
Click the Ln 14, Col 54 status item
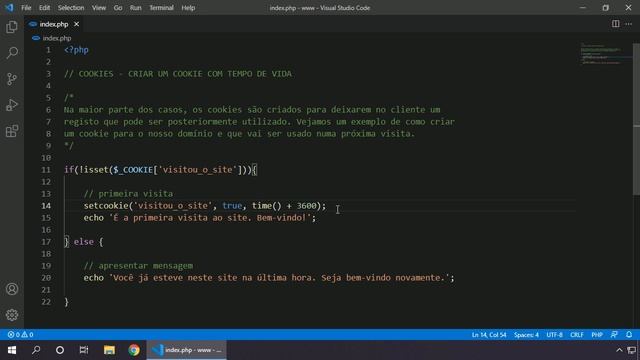(489, 335)
